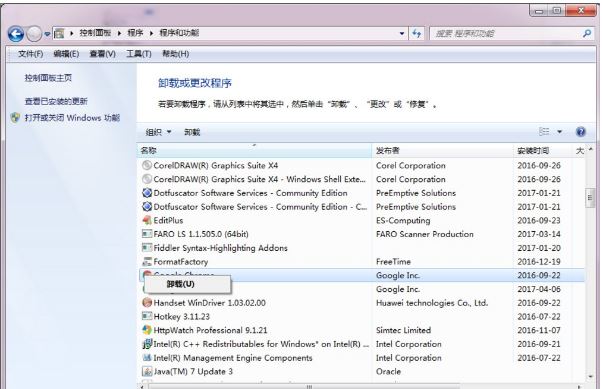Click the CorelDRAW Windows Shell Extension icon
The width and height of the screenshot is (602, 389).
click(x=147, y=179)
